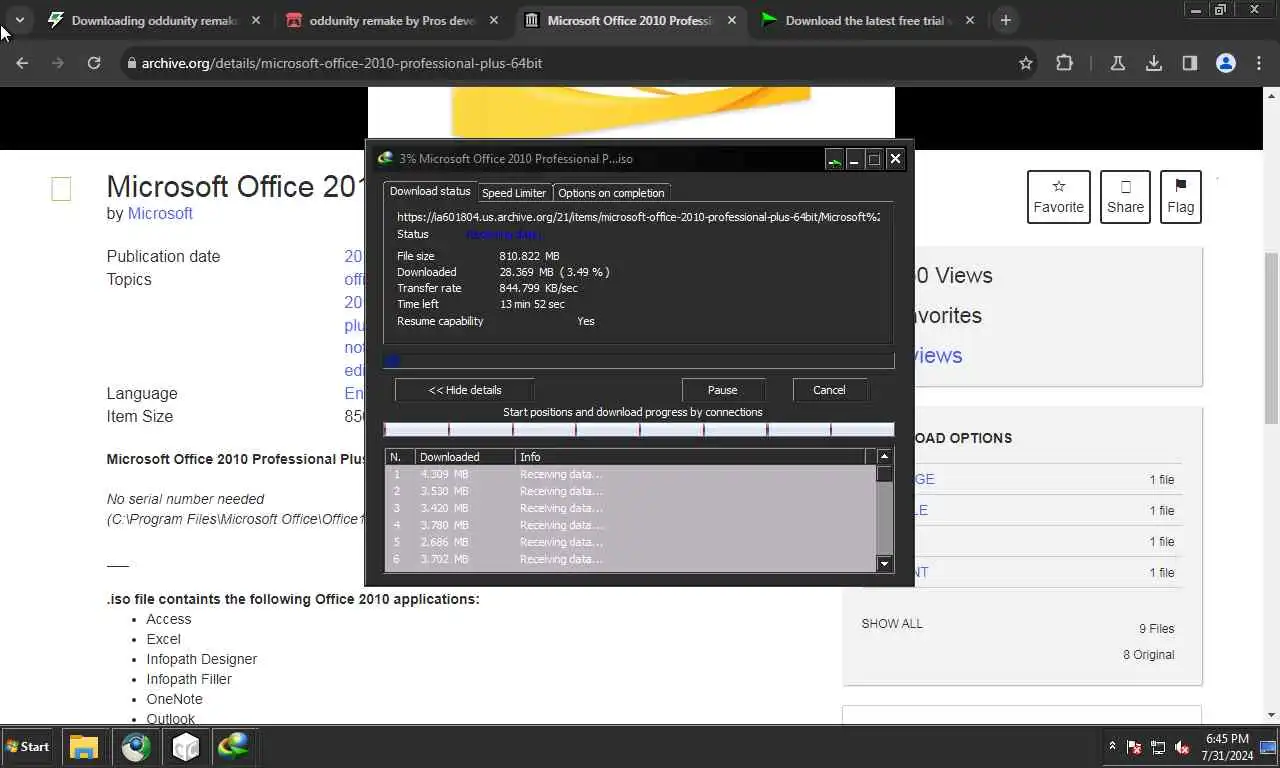Click the IDM logo in the dialog title
1280x768 pixels.
point(385,158)
